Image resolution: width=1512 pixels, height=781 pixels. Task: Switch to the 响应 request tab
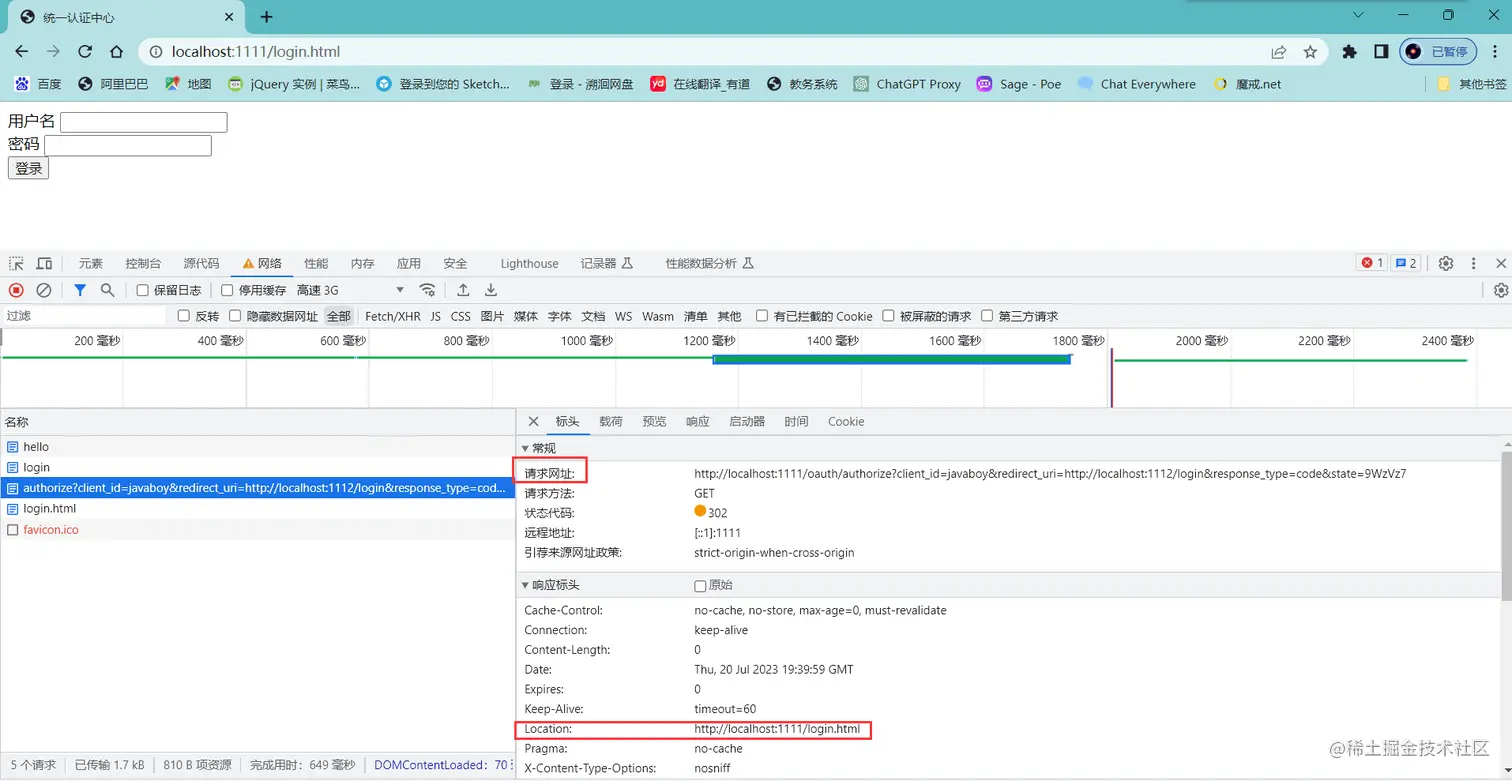(698, 422)
